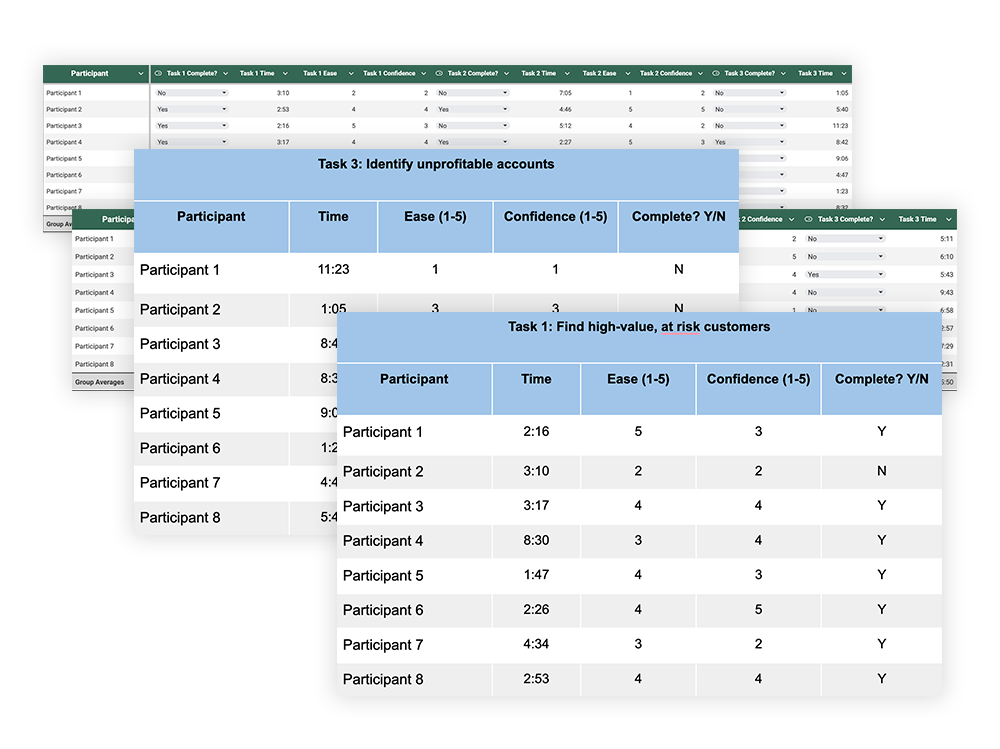Click Participant 6's confidence value 5 in Task 1 table
Viewport: 1000px width, 749px height.
coord(758,609)
